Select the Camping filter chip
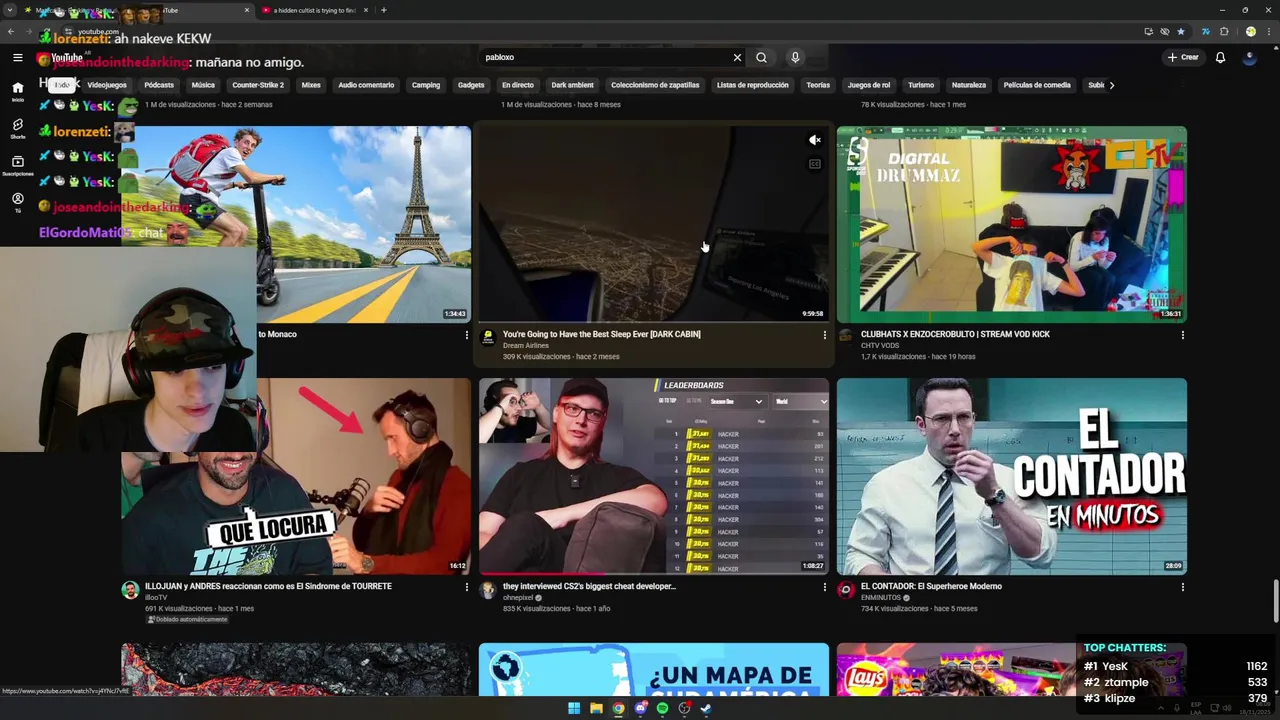The height and width of the screenshot is (720, 1280). click(x=426, y=85)
